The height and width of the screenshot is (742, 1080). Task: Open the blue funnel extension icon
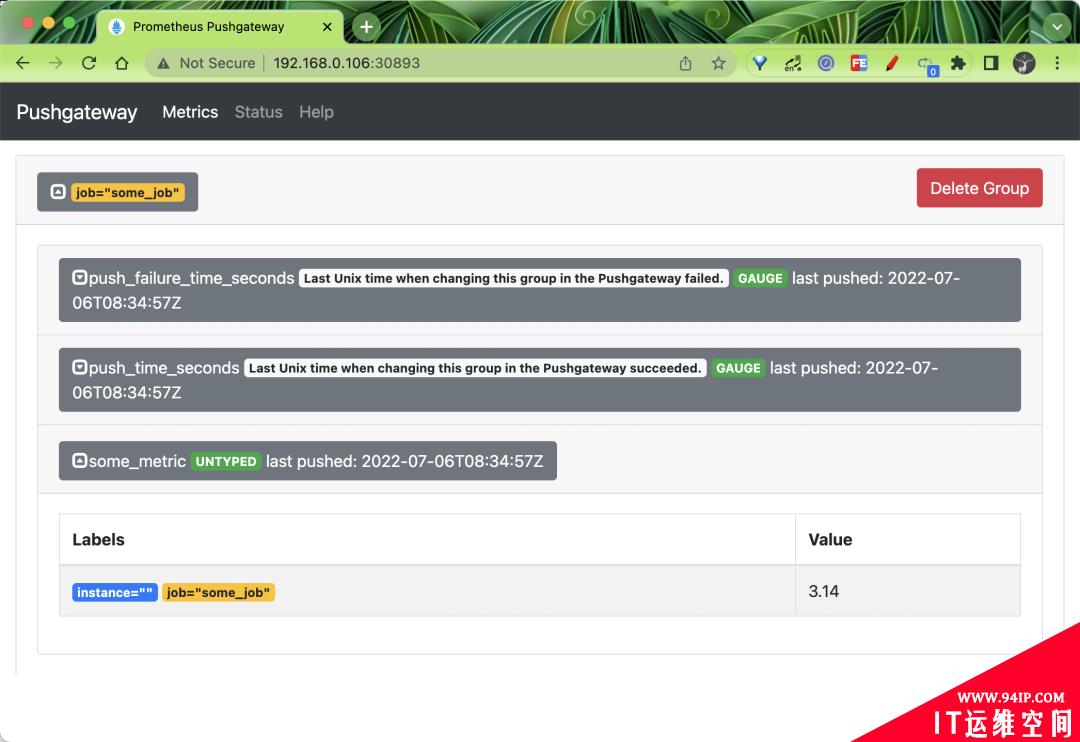tap(760, 63)
